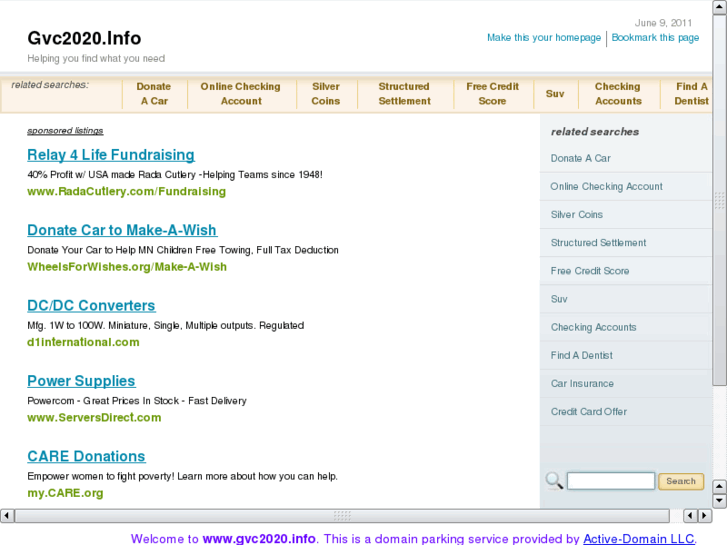727x545 pixels.
Task: Click the second left arrow beside the horizontal scrollbar
Action: tap(690, 515)
